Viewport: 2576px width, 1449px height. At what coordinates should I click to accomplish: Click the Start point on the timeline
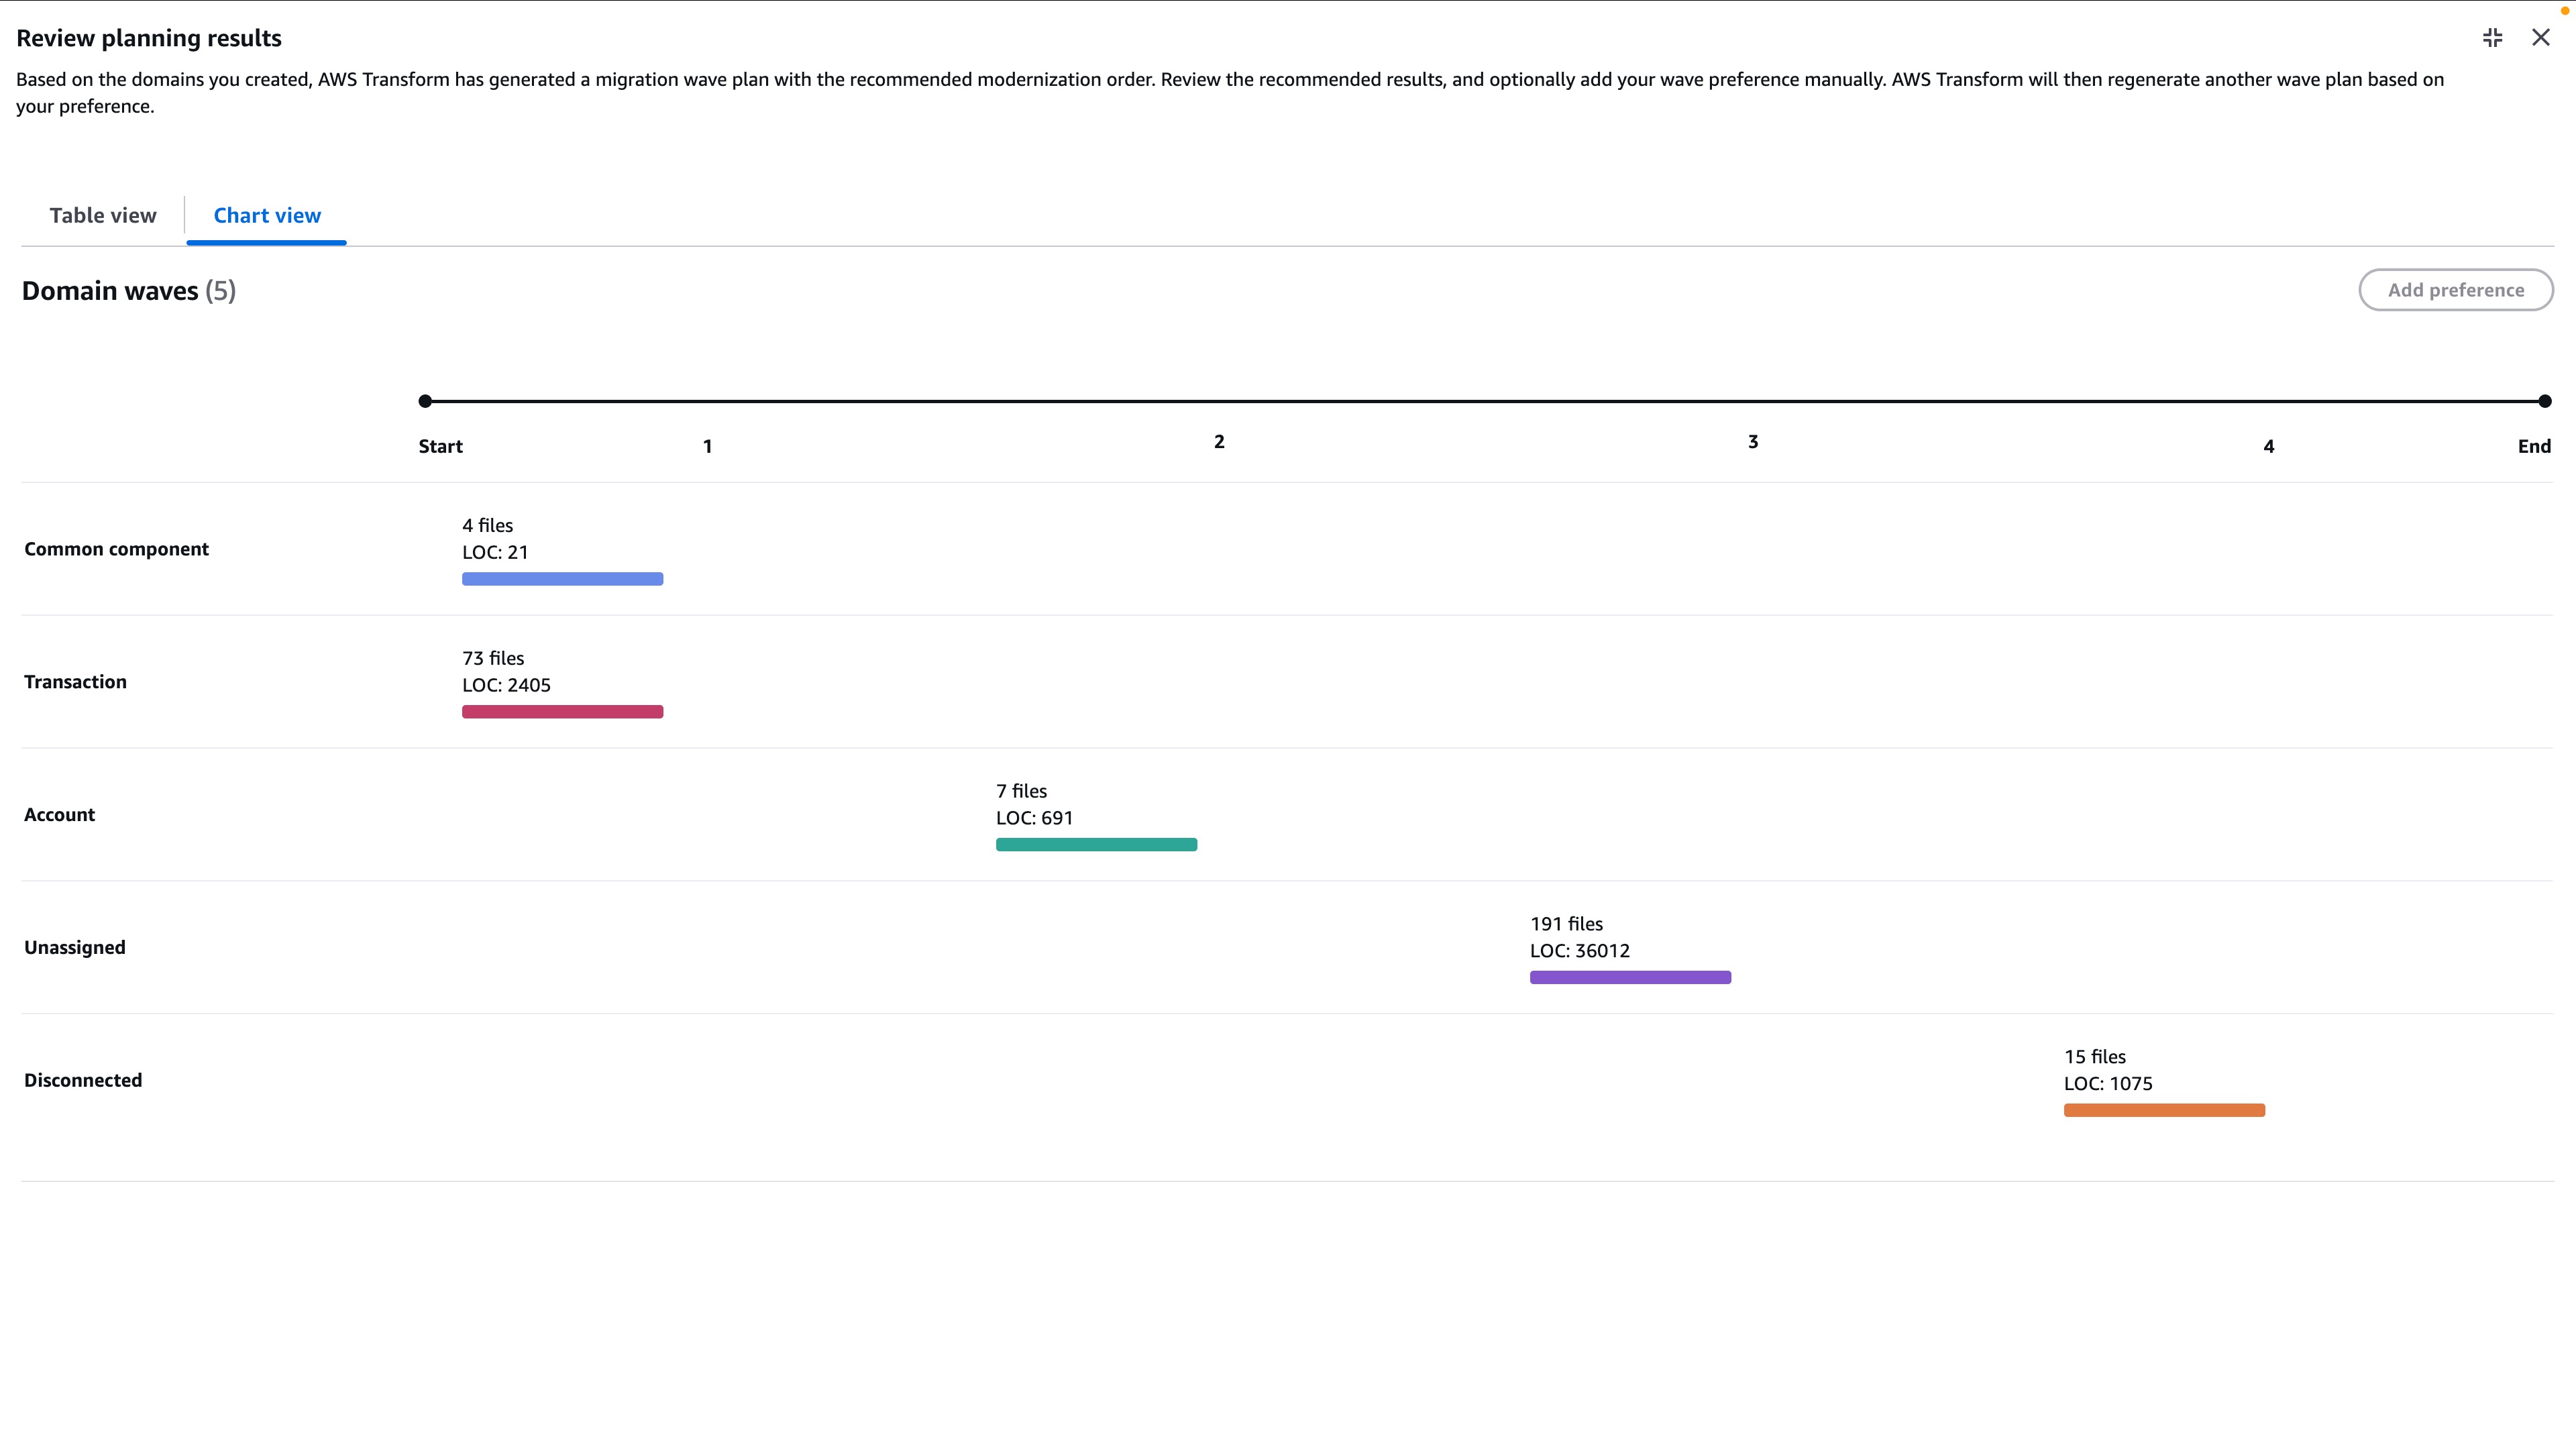coord(425,400)
